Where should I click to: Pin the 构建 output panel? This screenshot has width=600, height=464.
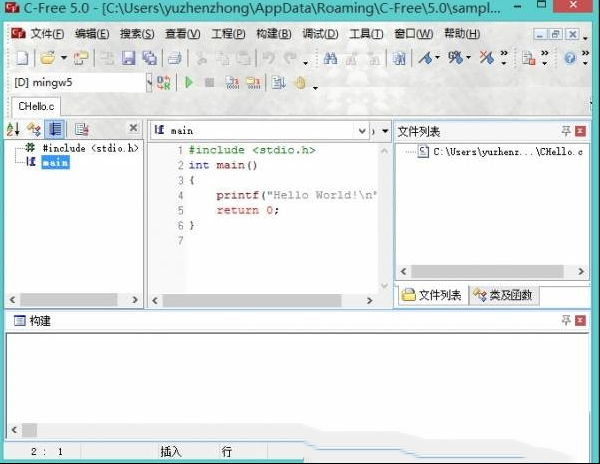(566, 320)
